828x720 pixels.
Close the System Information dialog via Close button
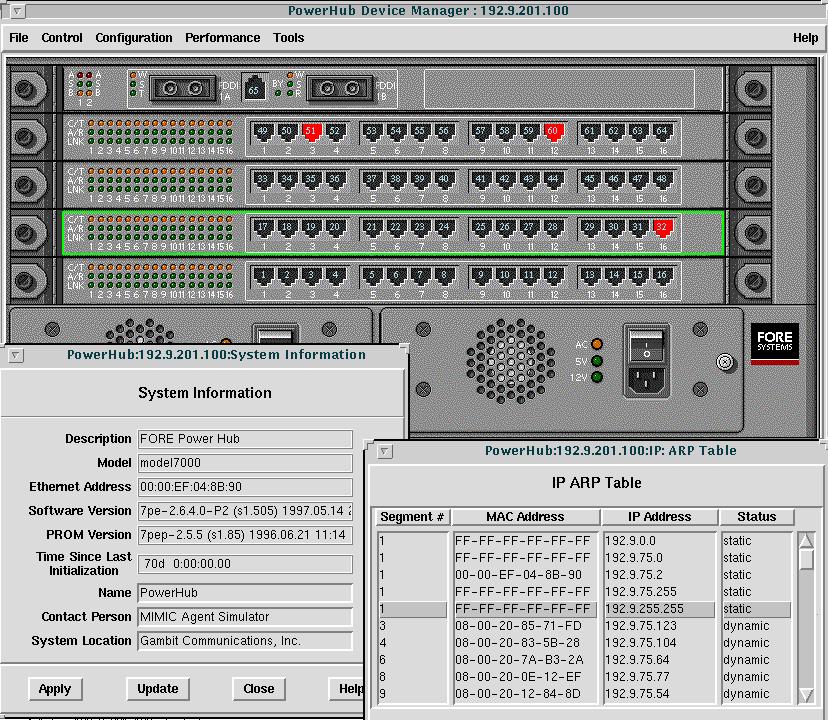(x=259, y=689)
